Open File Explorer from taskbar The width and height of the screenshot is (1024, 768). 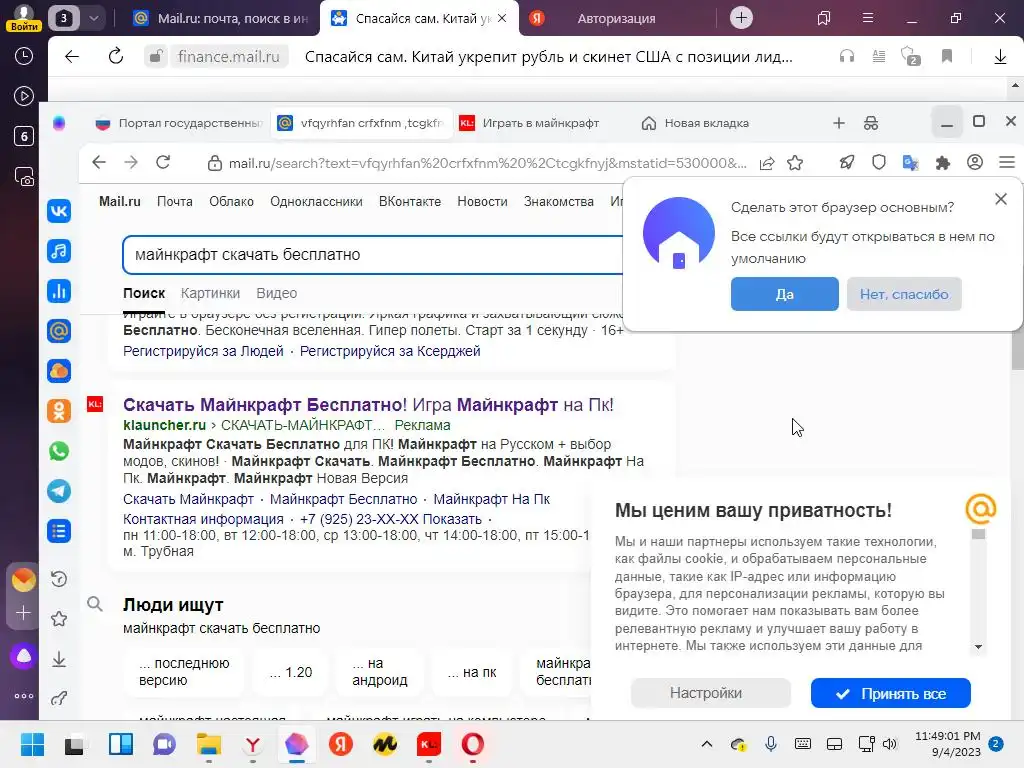click(209, 744)
